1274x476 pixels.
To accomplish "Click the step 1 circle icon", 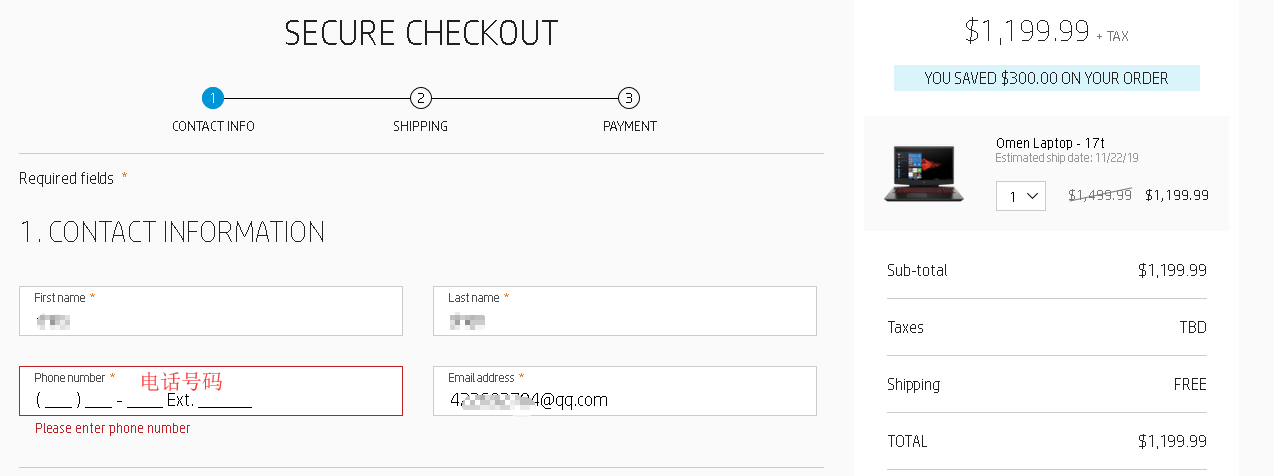I will 212,98.
